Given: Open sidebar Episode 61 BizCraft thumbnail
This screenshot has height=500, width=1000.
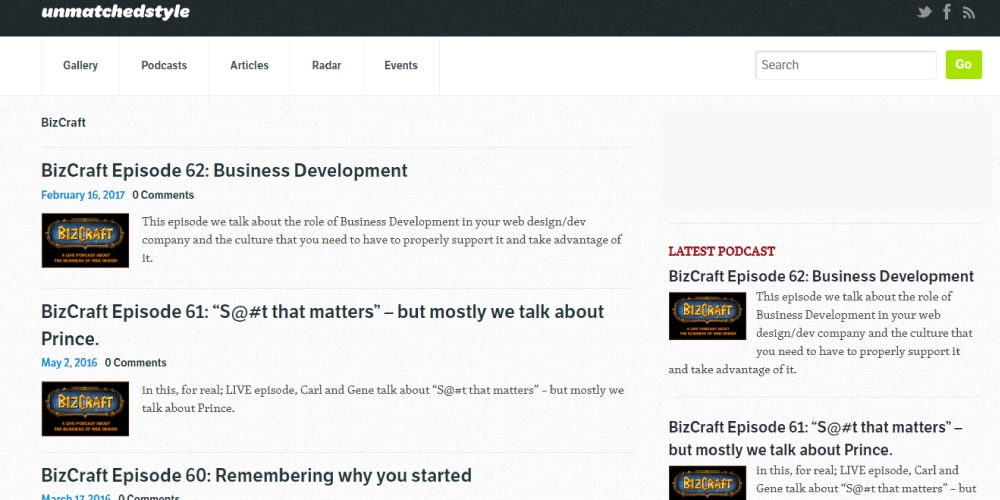Looking at the screenshot, I should point(707,483).
